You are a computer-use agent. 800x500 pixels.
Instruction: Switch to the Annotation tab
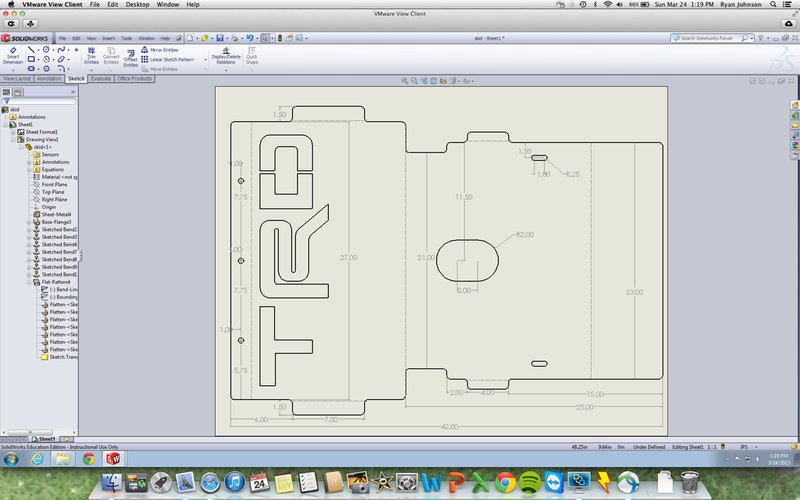point(49,79)
